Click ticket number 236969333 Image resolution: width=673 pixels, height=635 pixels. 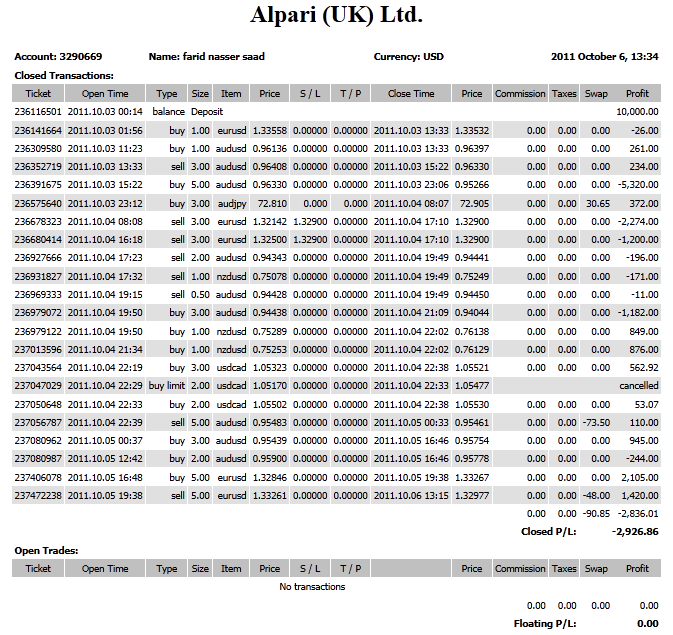point(38,295)
